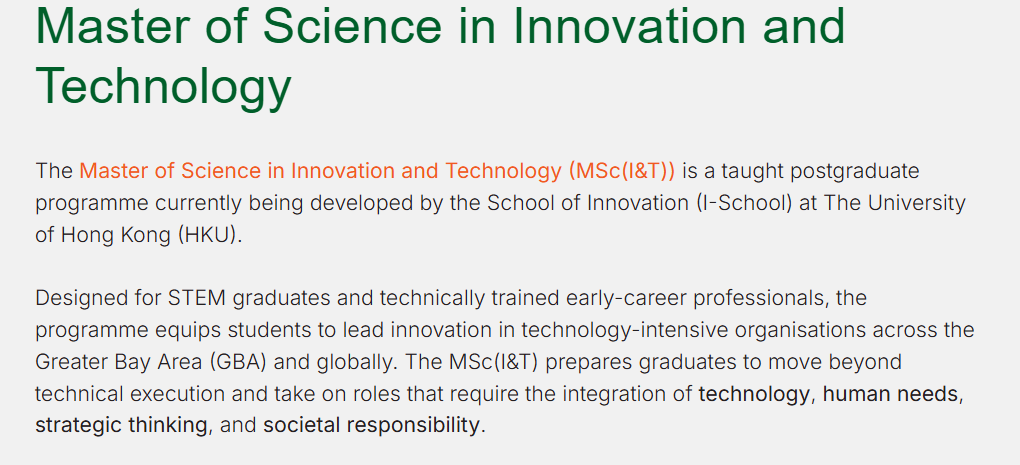Screen dimensions: 1020x465
Task: Click 'Greater Bay Area (GBA)' text
Action: (x=151, y=362)
